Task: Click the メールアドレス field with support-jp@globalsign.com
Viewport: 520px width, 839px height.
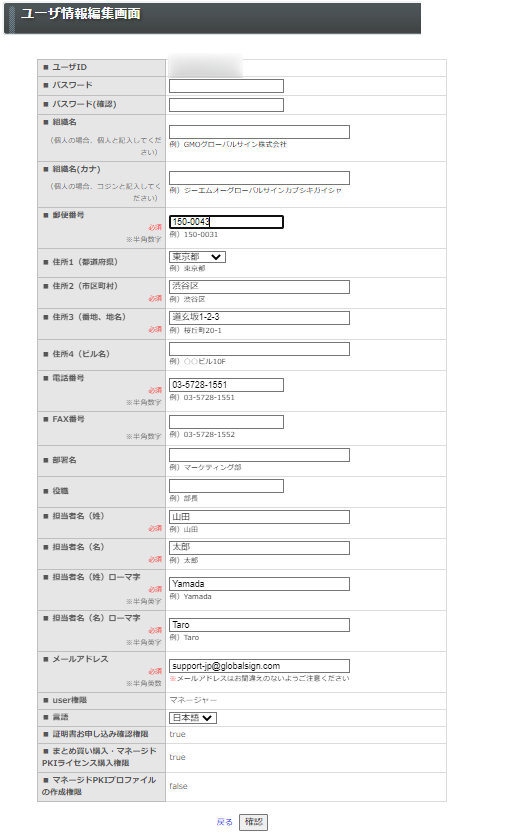Action: pyautogui.click(x=259, y=666)
